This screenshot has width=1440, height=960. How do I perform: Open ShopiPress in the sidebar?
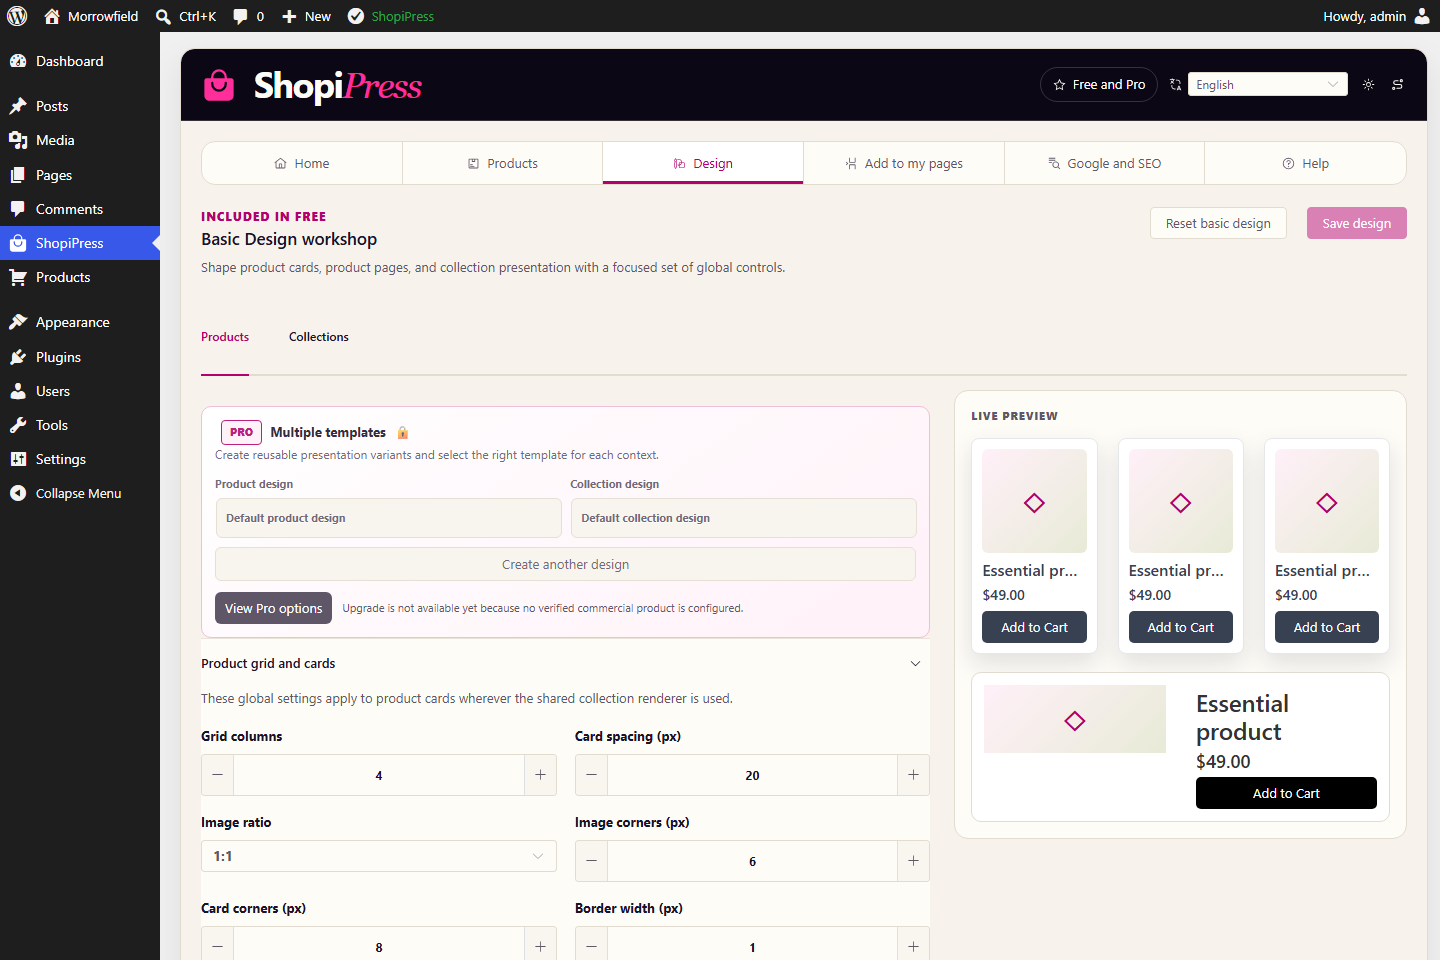pos(80,243)
